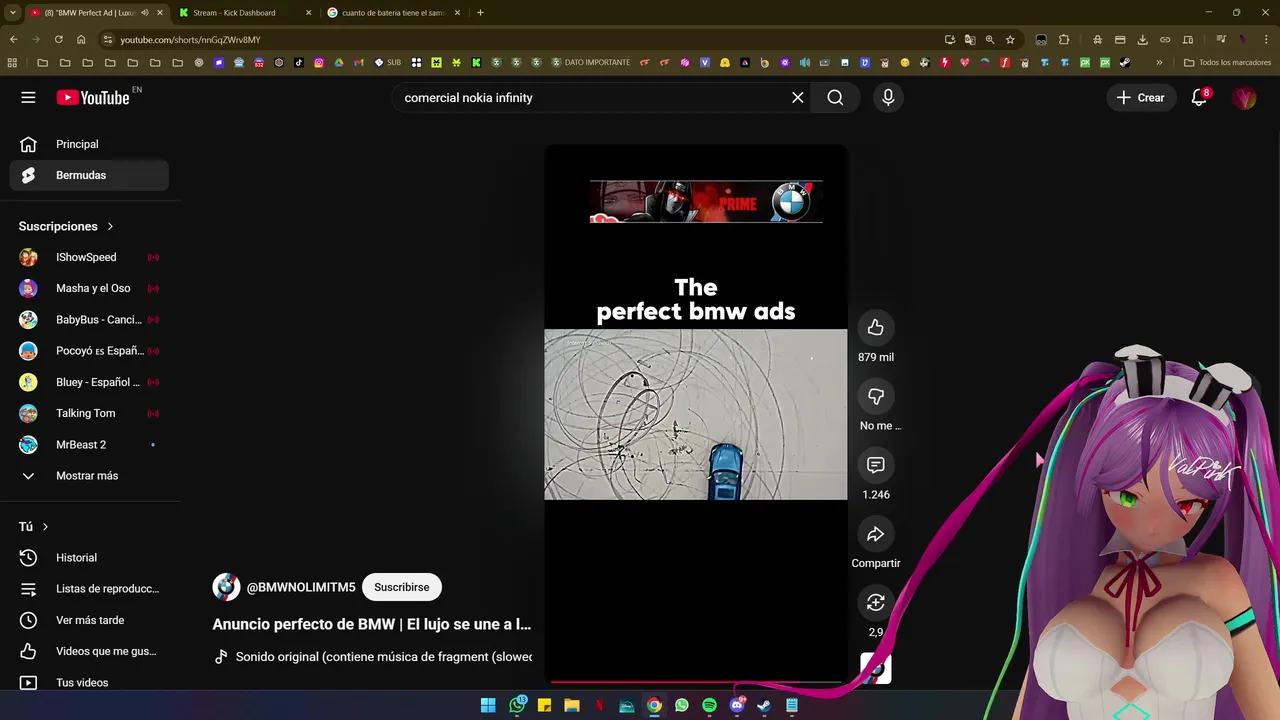Open a new browser tab

click(x=480, y=13)
